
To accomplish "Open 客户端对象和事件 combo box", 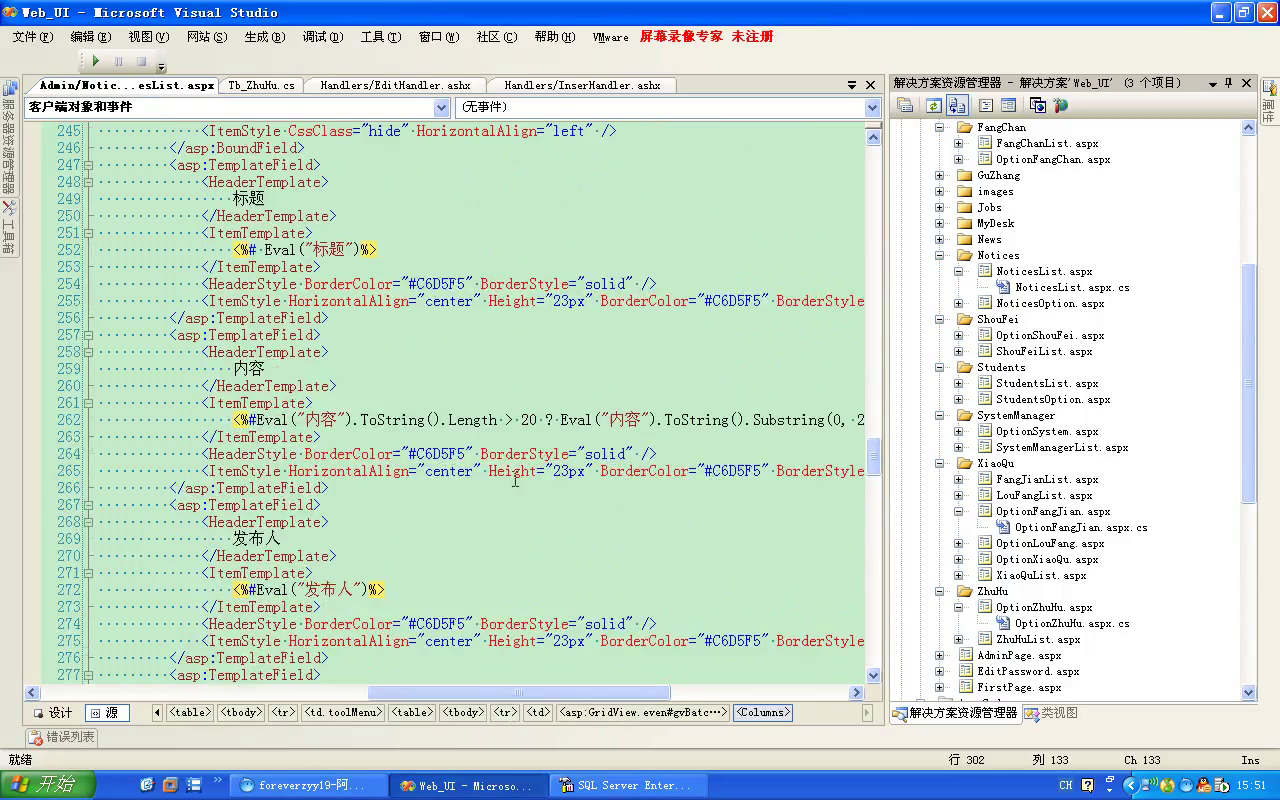I will (237, 107).
